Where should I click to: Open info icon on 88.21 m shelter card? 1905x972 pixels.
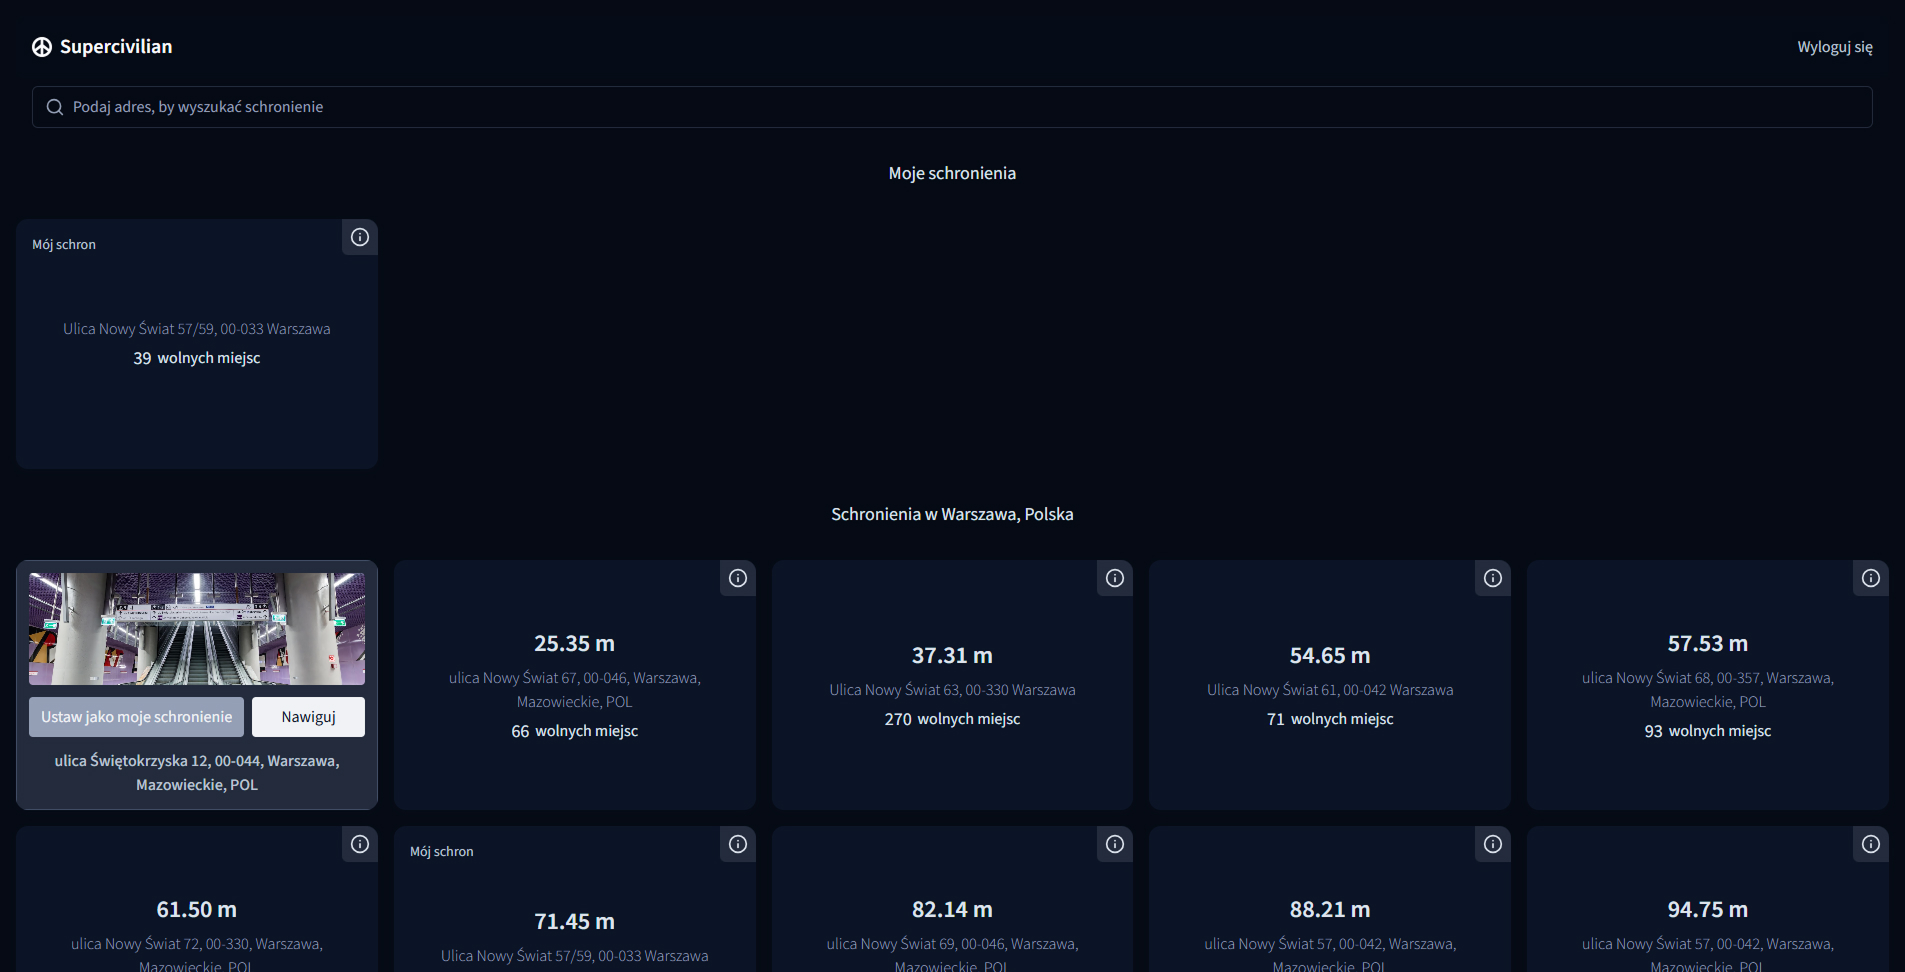click(x=1493, y=844)
